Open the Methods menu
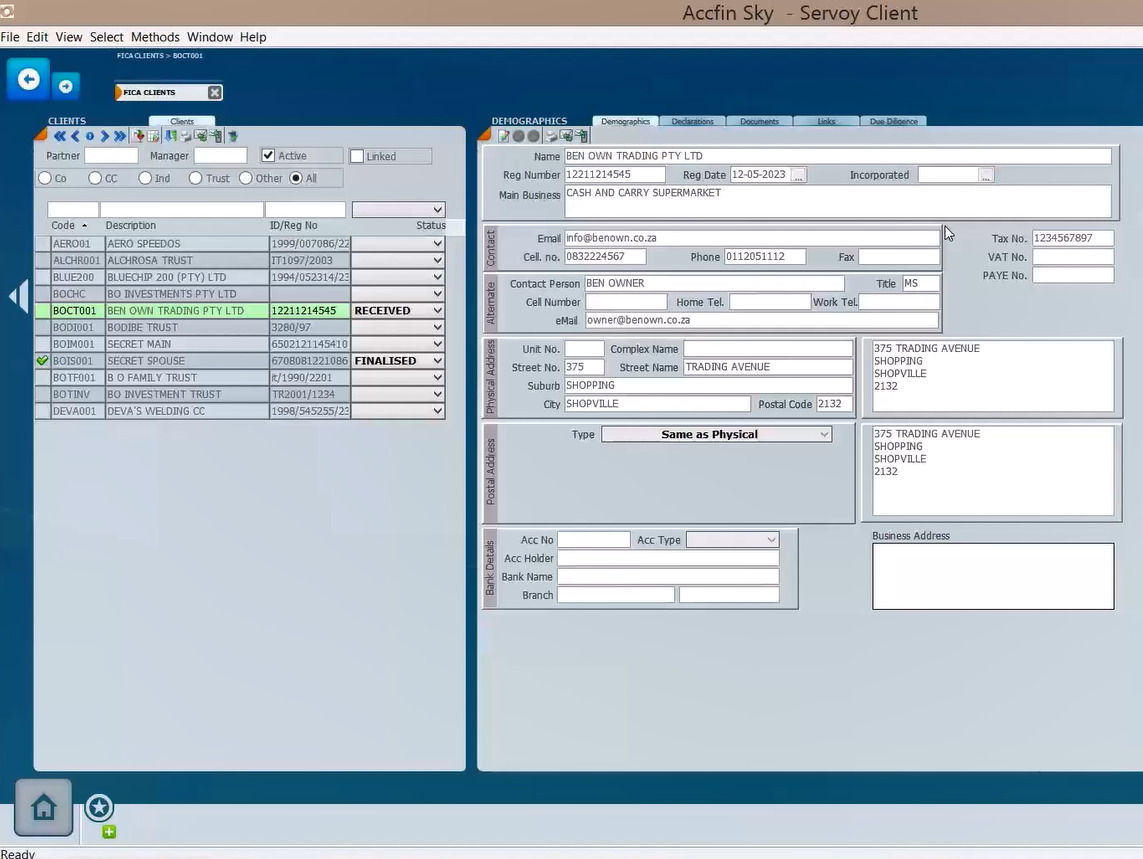This screenshot has width=1143, height=859. pos(155,37)
